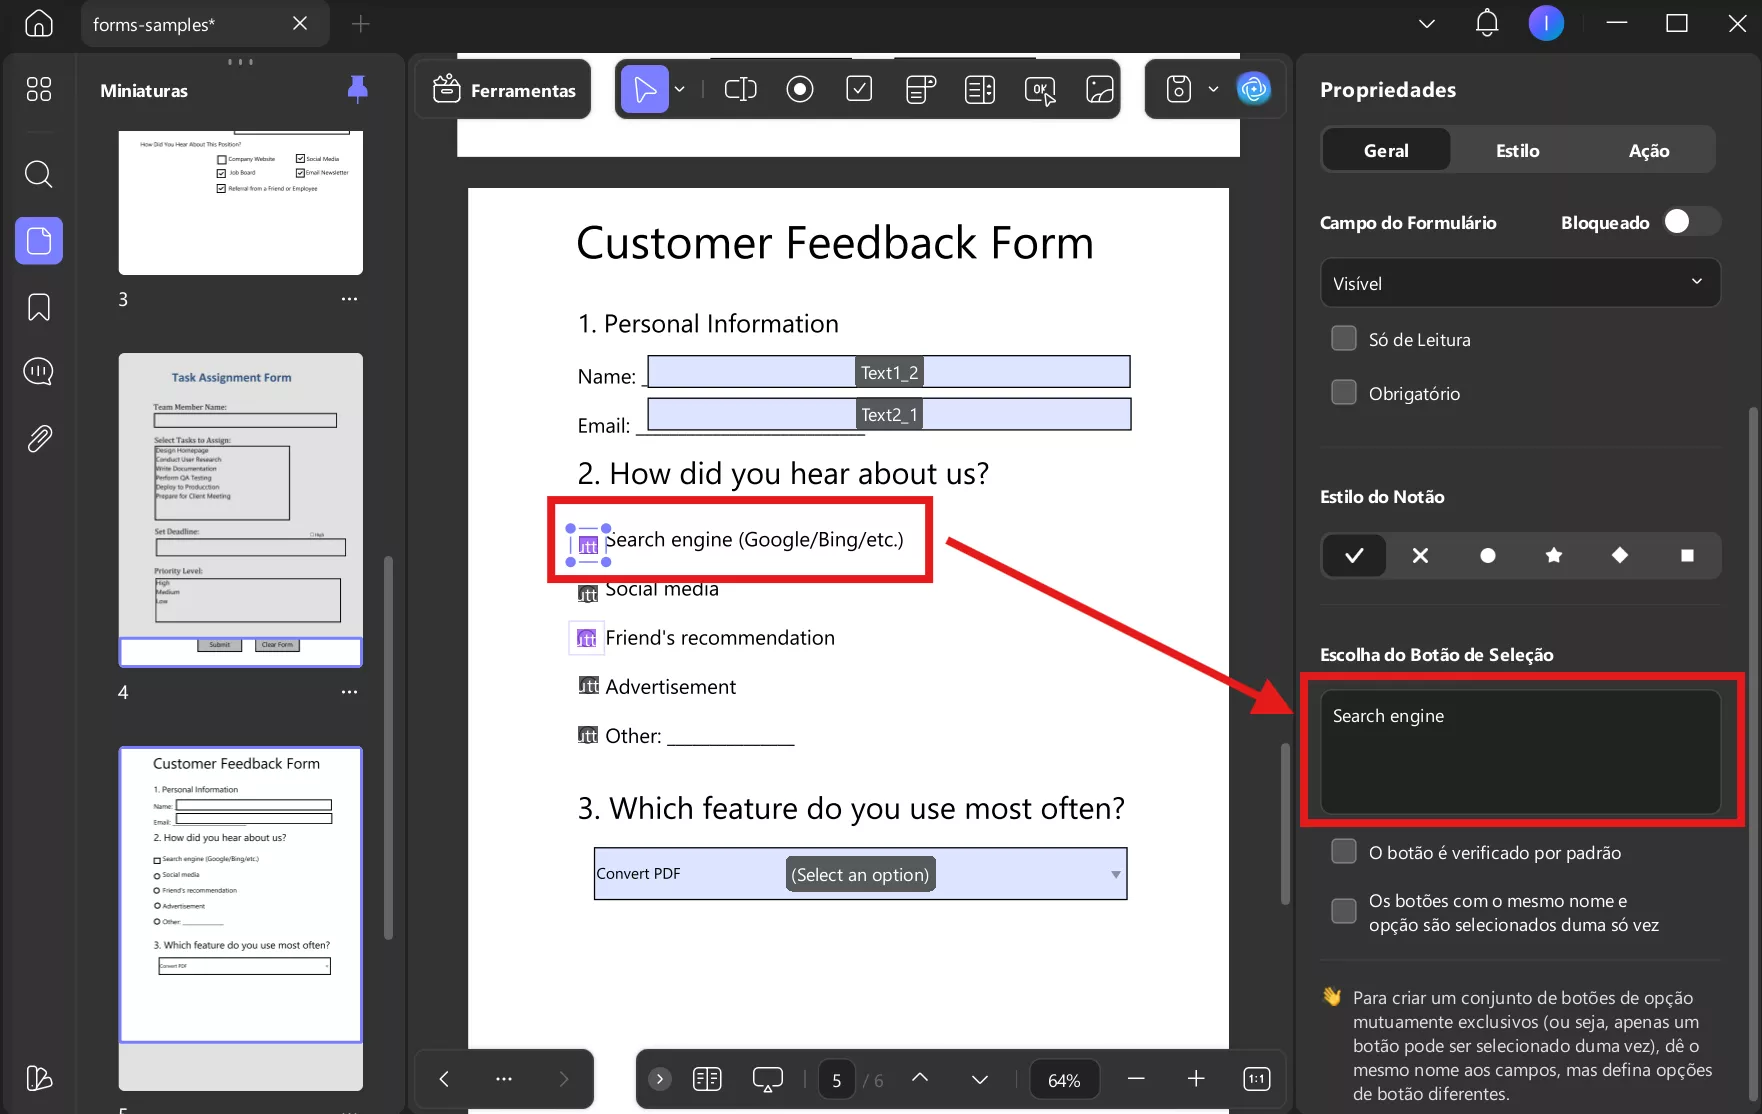The width and height of the screenshot is (1762, 1114).
Task: Open the bookmarks panel
Action: 39,307
